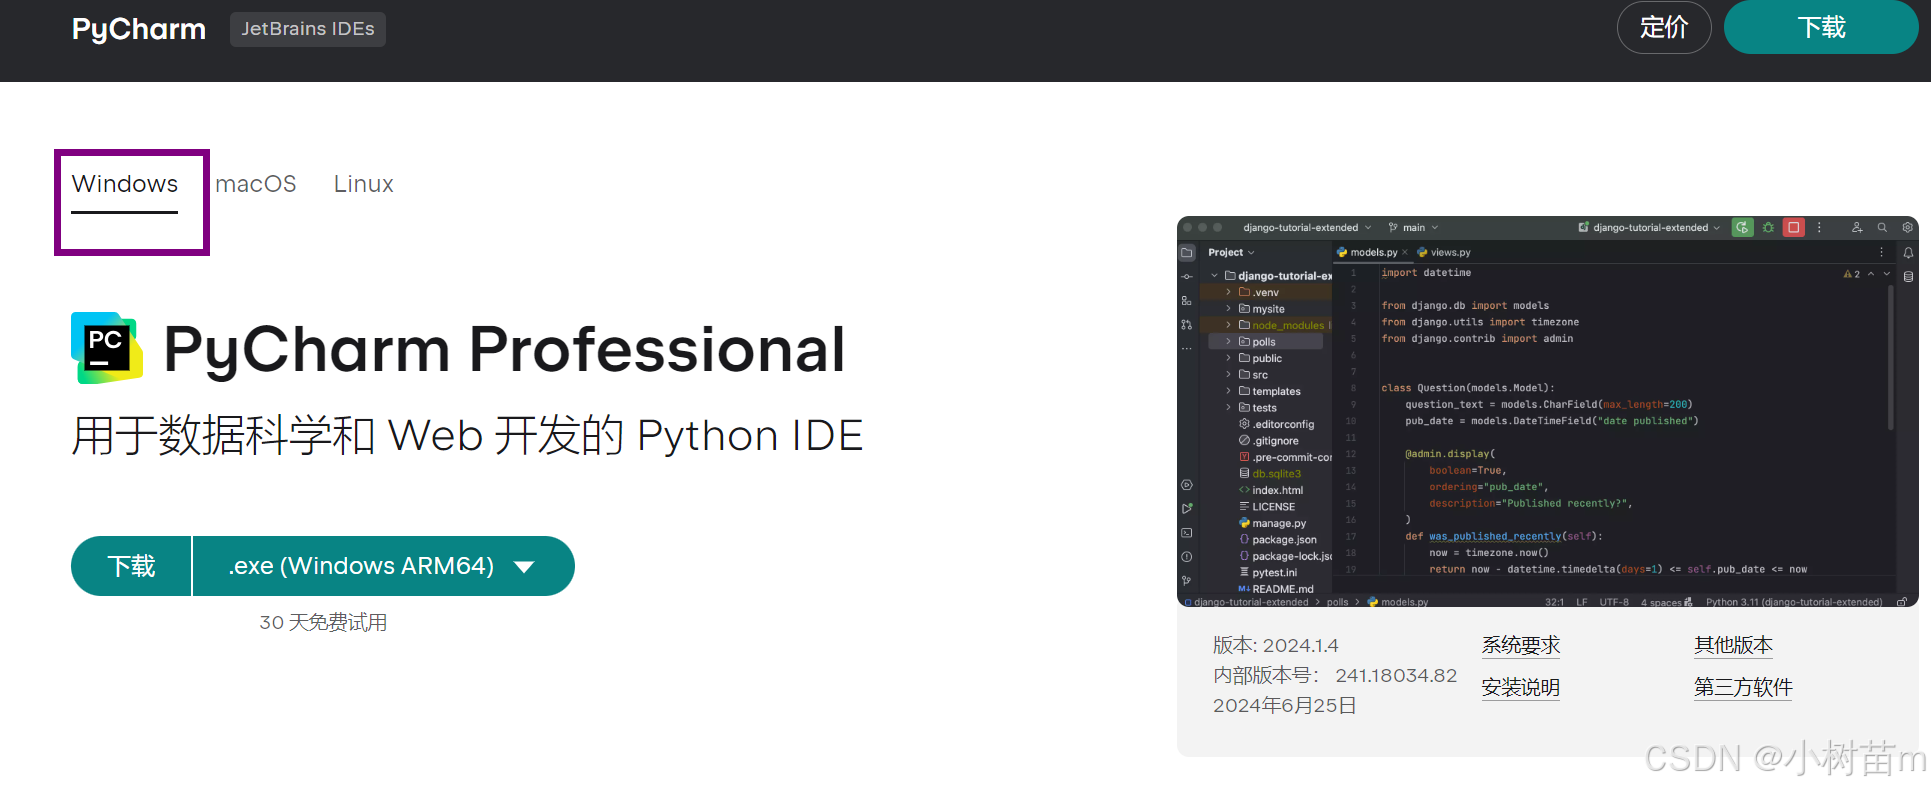Click the read-only lock icon in status bar
This screenshot has width=1931, height=790.
(1901, 602)
